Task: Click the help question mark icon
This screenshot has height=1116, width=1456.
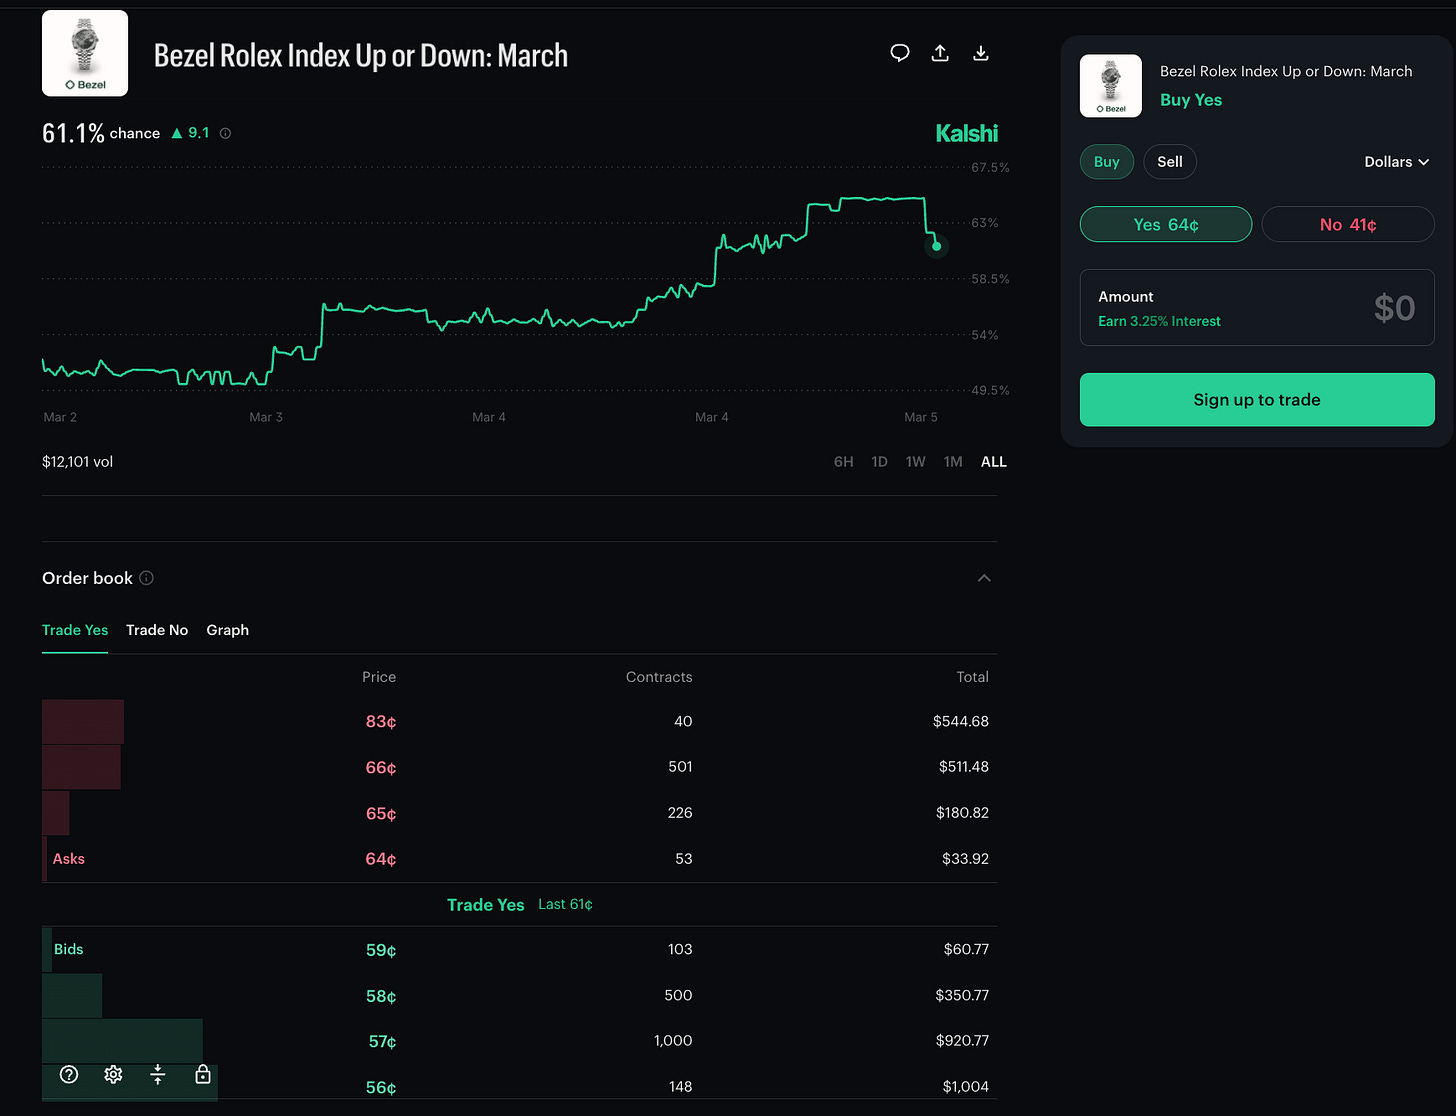Action: pos(69,1074)
